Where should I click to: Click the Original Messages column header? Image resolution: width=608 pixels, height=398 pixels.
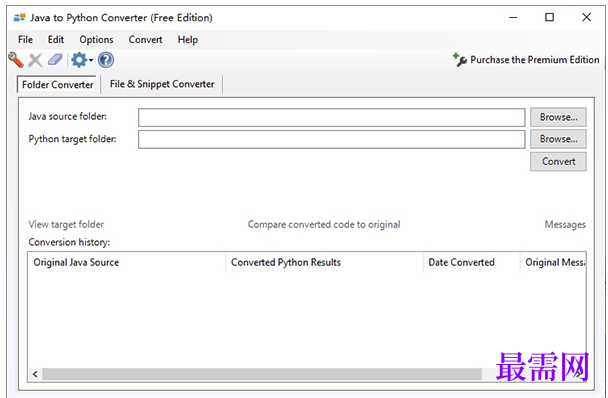click(x=553, y=263)
